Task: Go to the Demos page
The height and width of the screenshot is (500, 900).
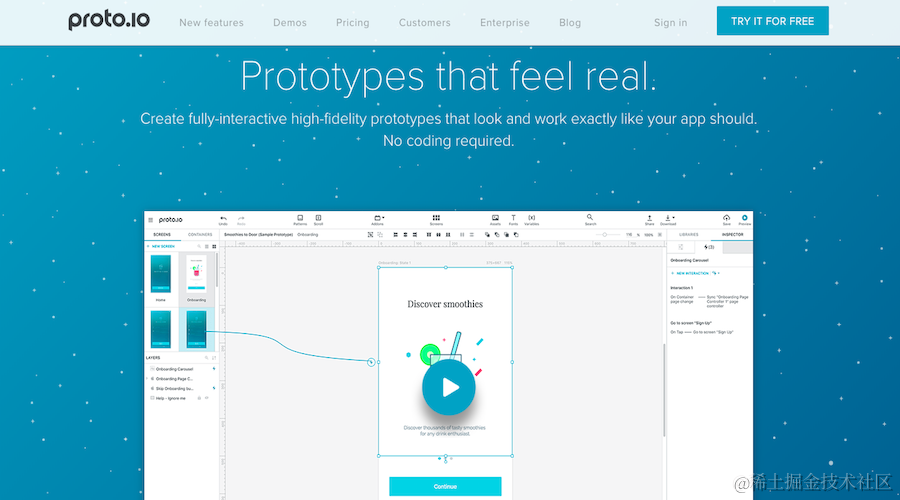Action: (290, 22)
